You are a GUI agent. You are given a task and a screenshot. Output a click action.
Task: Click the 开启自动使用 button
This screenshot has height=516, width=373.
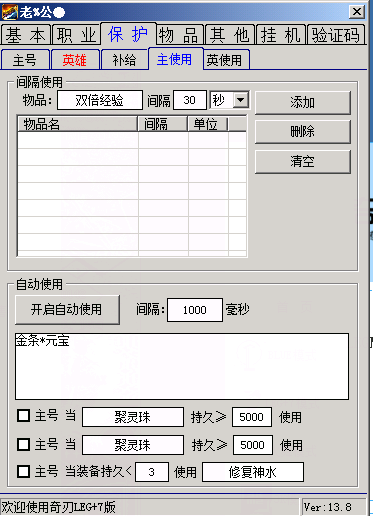click(x=67, y=310)
